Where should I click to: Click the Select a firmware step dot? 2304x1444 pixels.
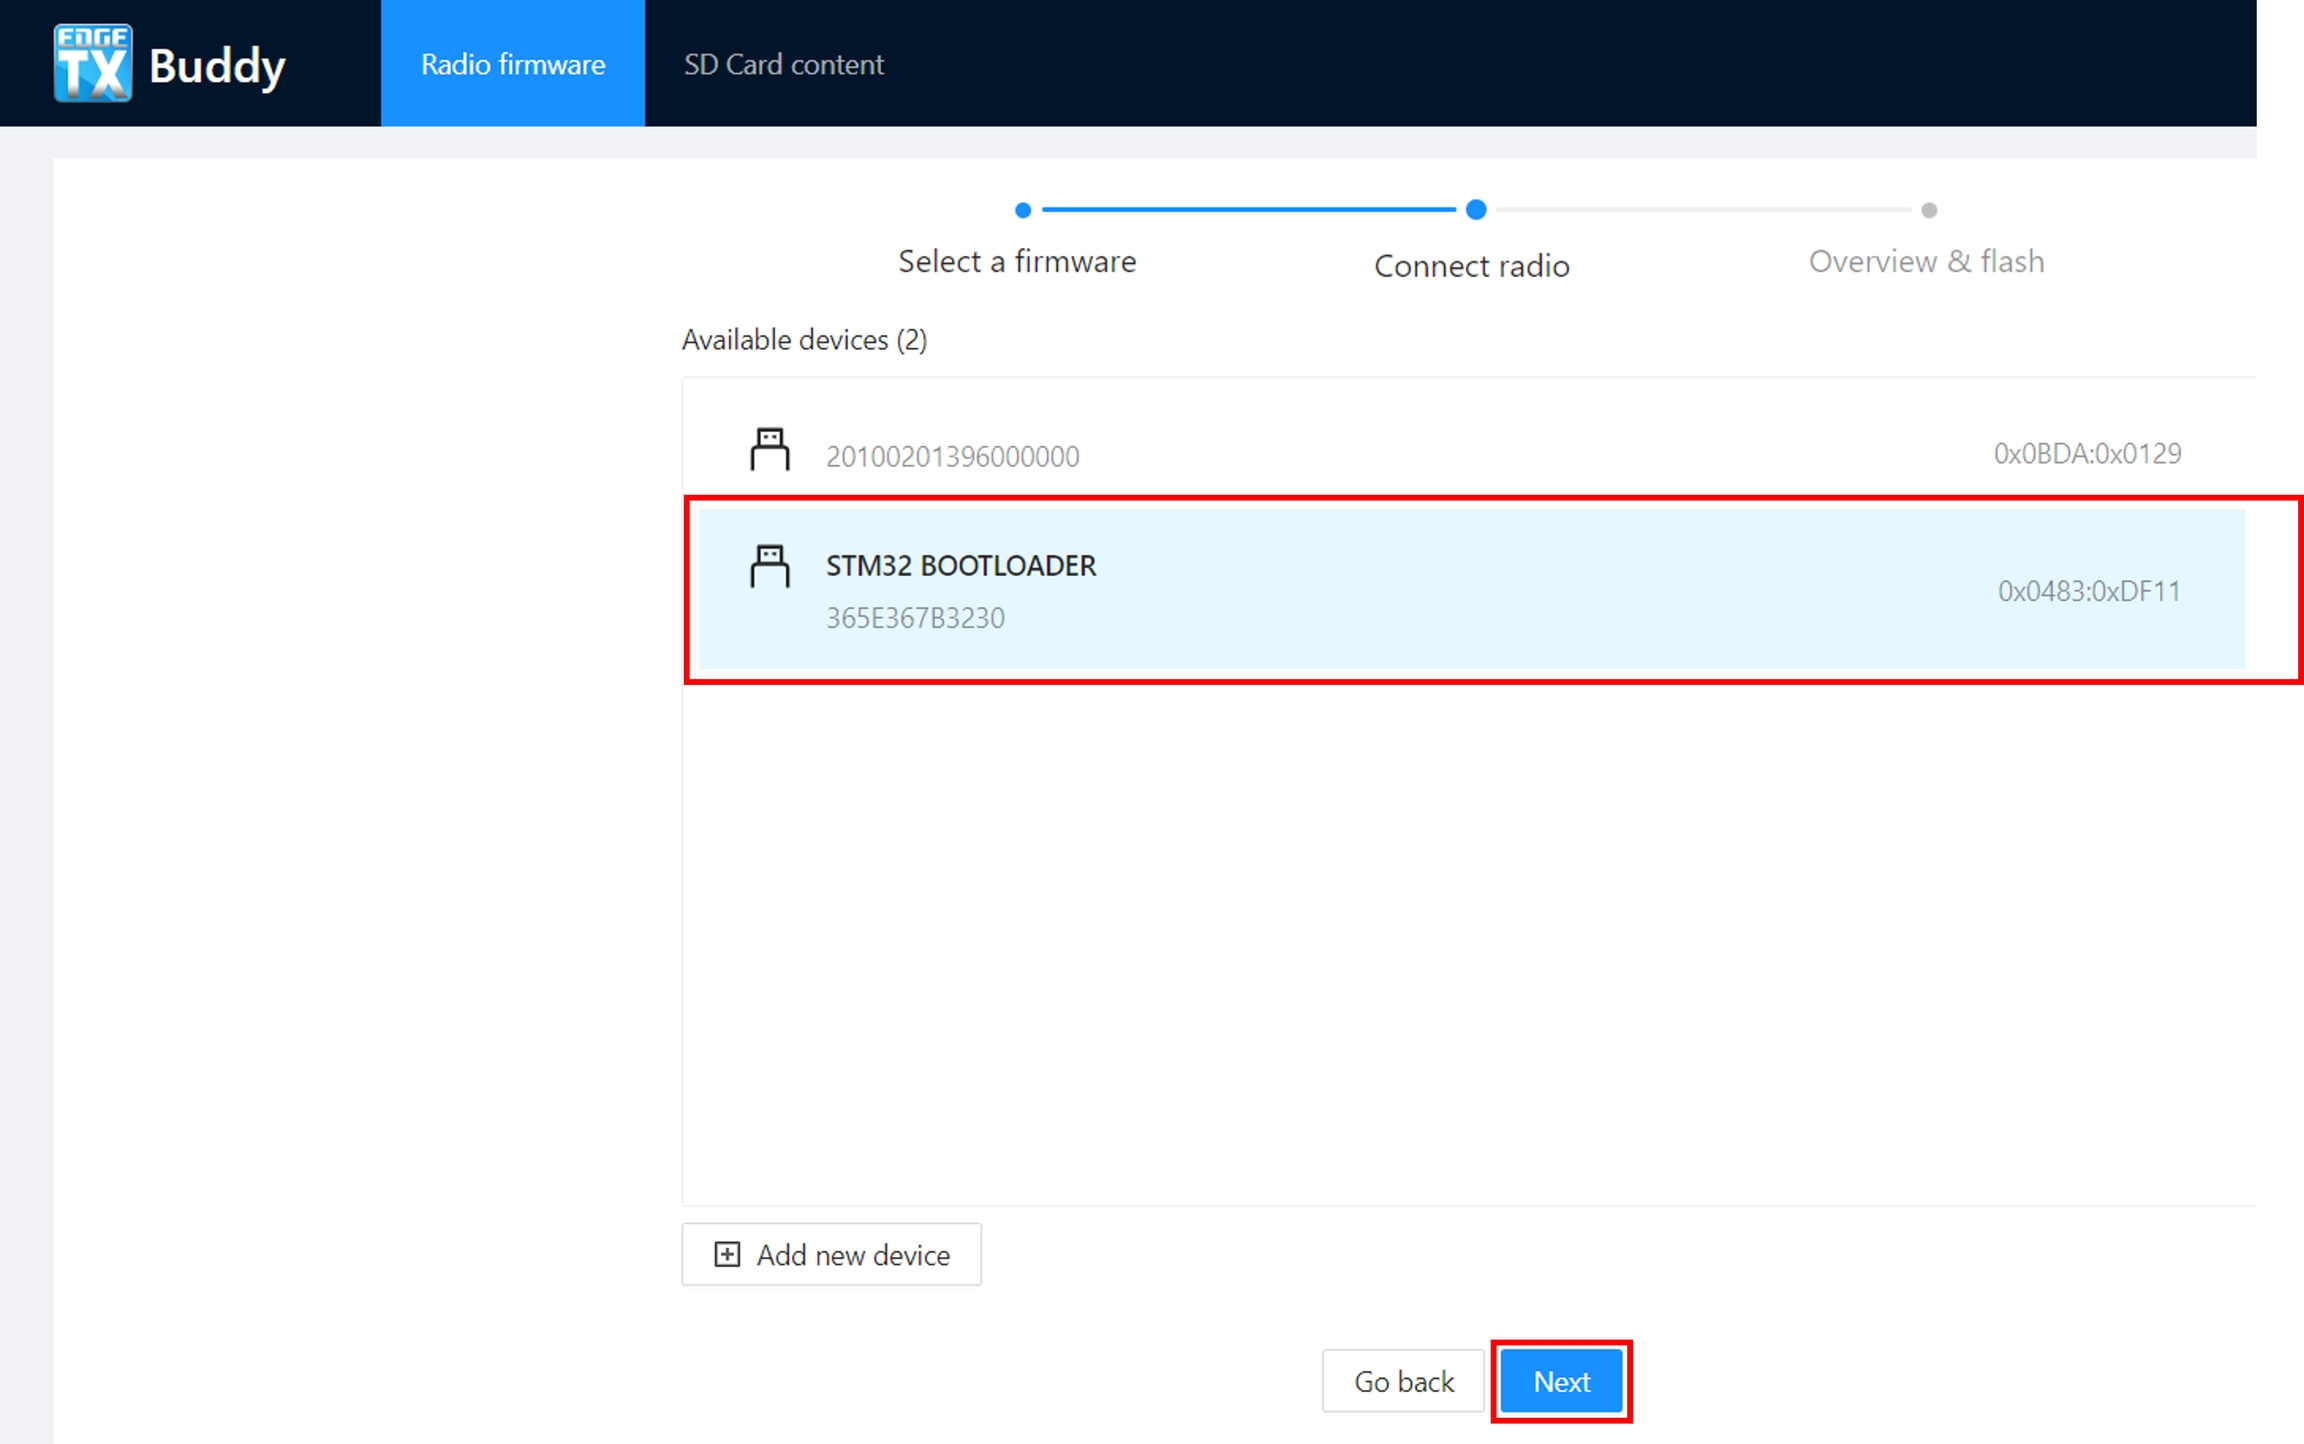click(1022, 210)
